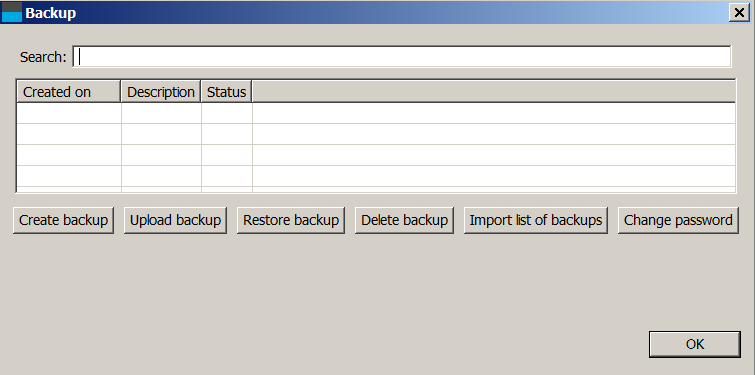
Task: Close the Backup dialog window
Action: (739, 13)
